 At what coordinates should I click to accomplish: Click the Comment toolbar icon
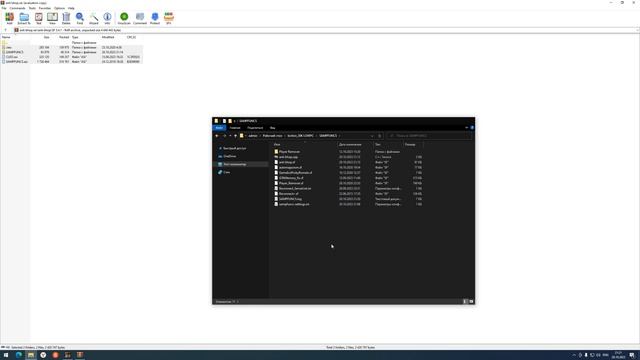coord(140,18)
